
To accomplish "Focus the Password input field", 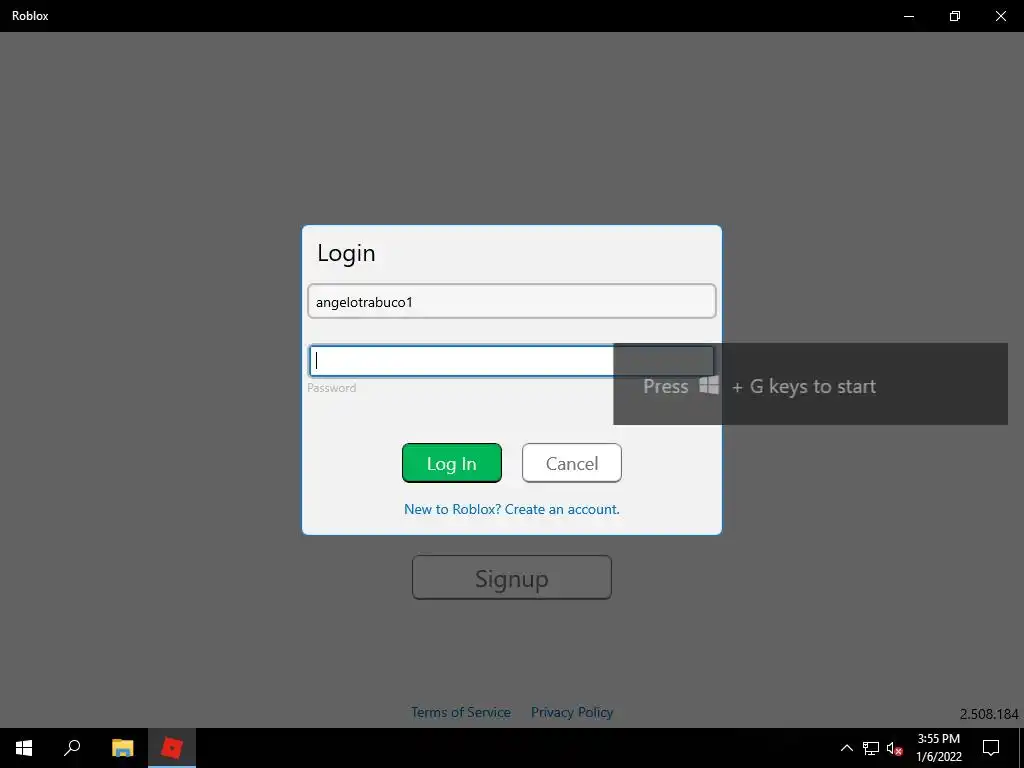I will (x=511, y=360).
